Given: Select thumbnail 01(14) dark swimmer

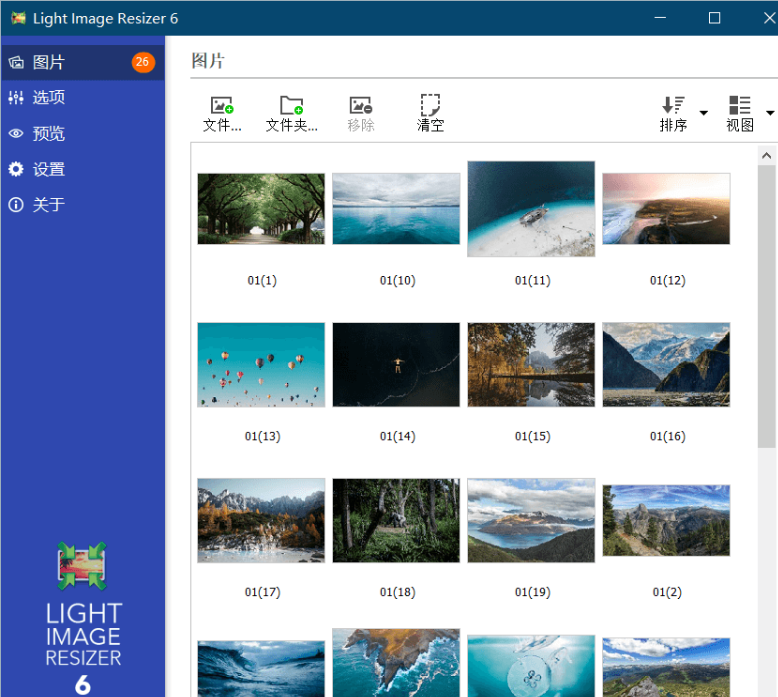Looking at the screenshot, I should pyautogui.click(x=396, y=365).
